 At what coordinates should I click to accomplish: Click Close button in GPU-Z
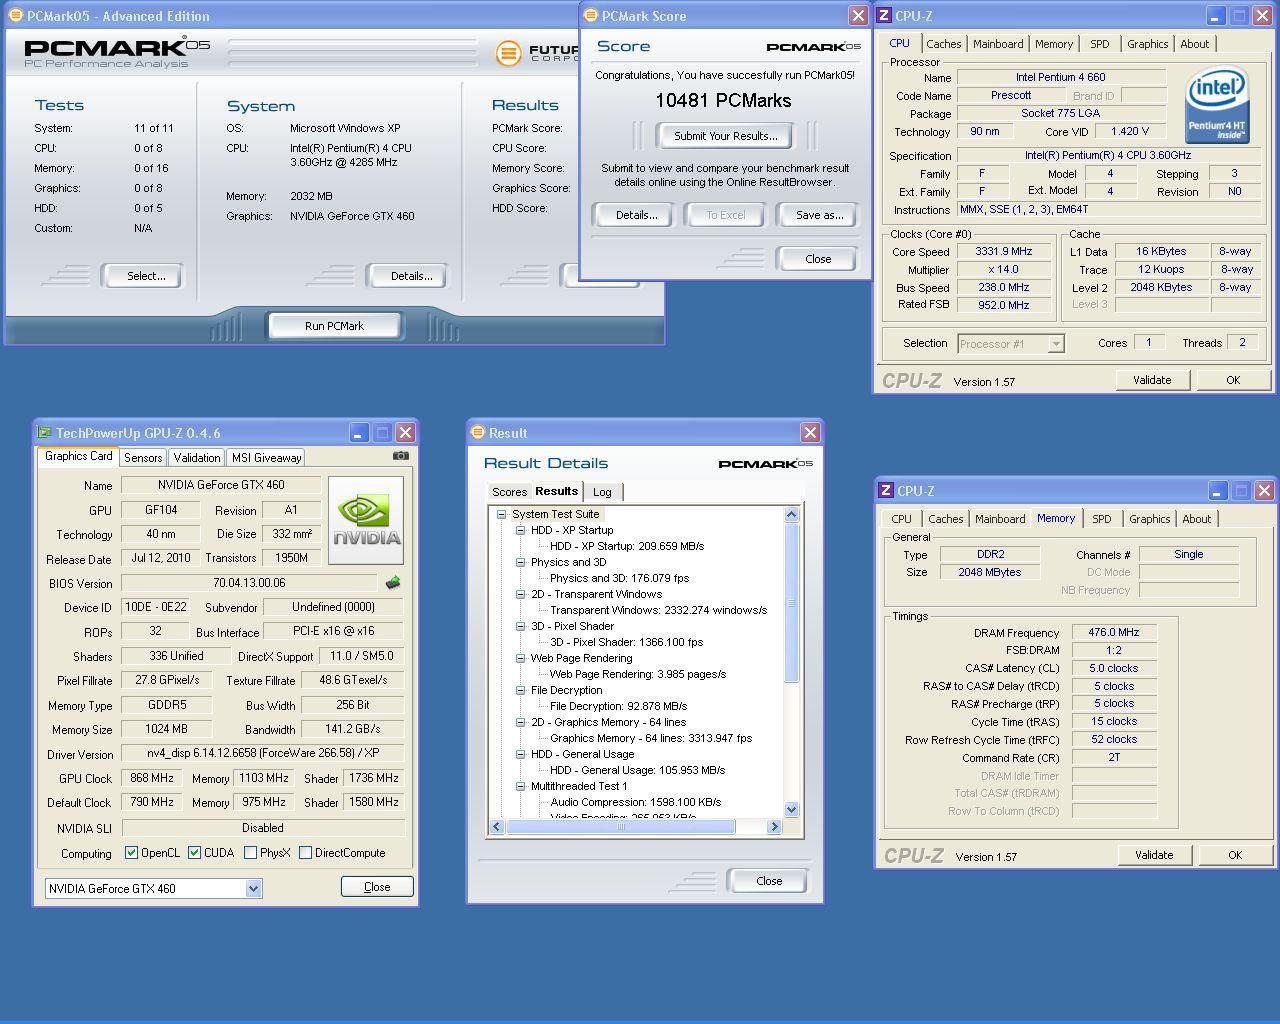click(377, 887)
